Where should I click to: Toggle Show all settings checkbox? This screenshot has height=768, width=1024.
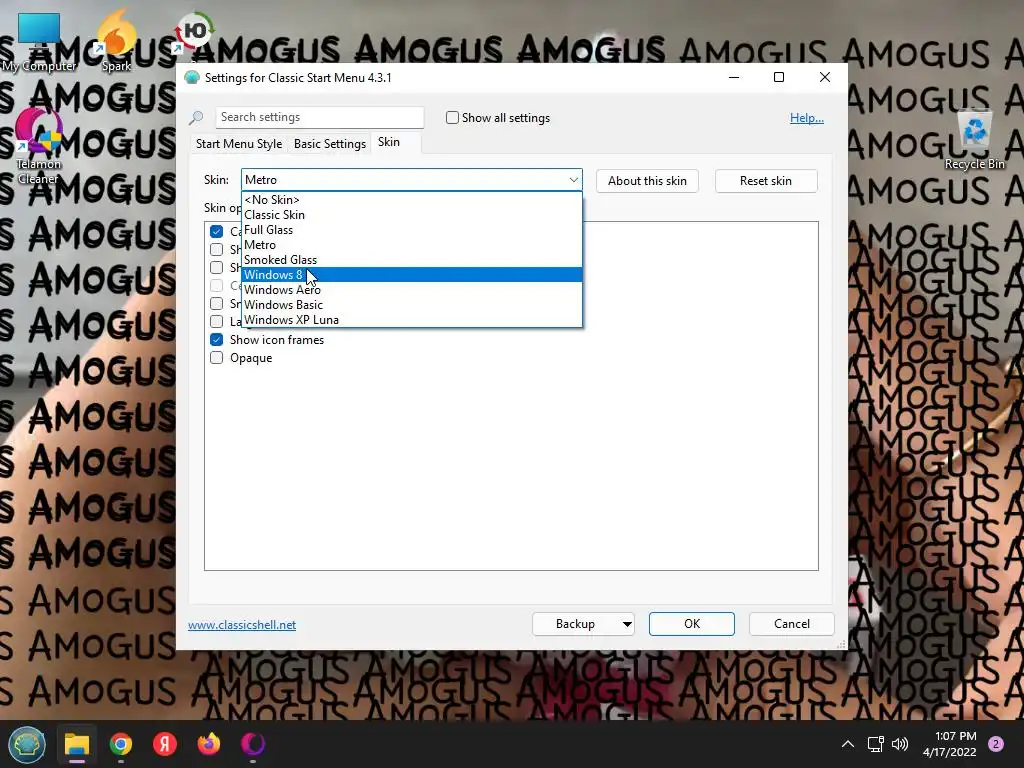452,118
